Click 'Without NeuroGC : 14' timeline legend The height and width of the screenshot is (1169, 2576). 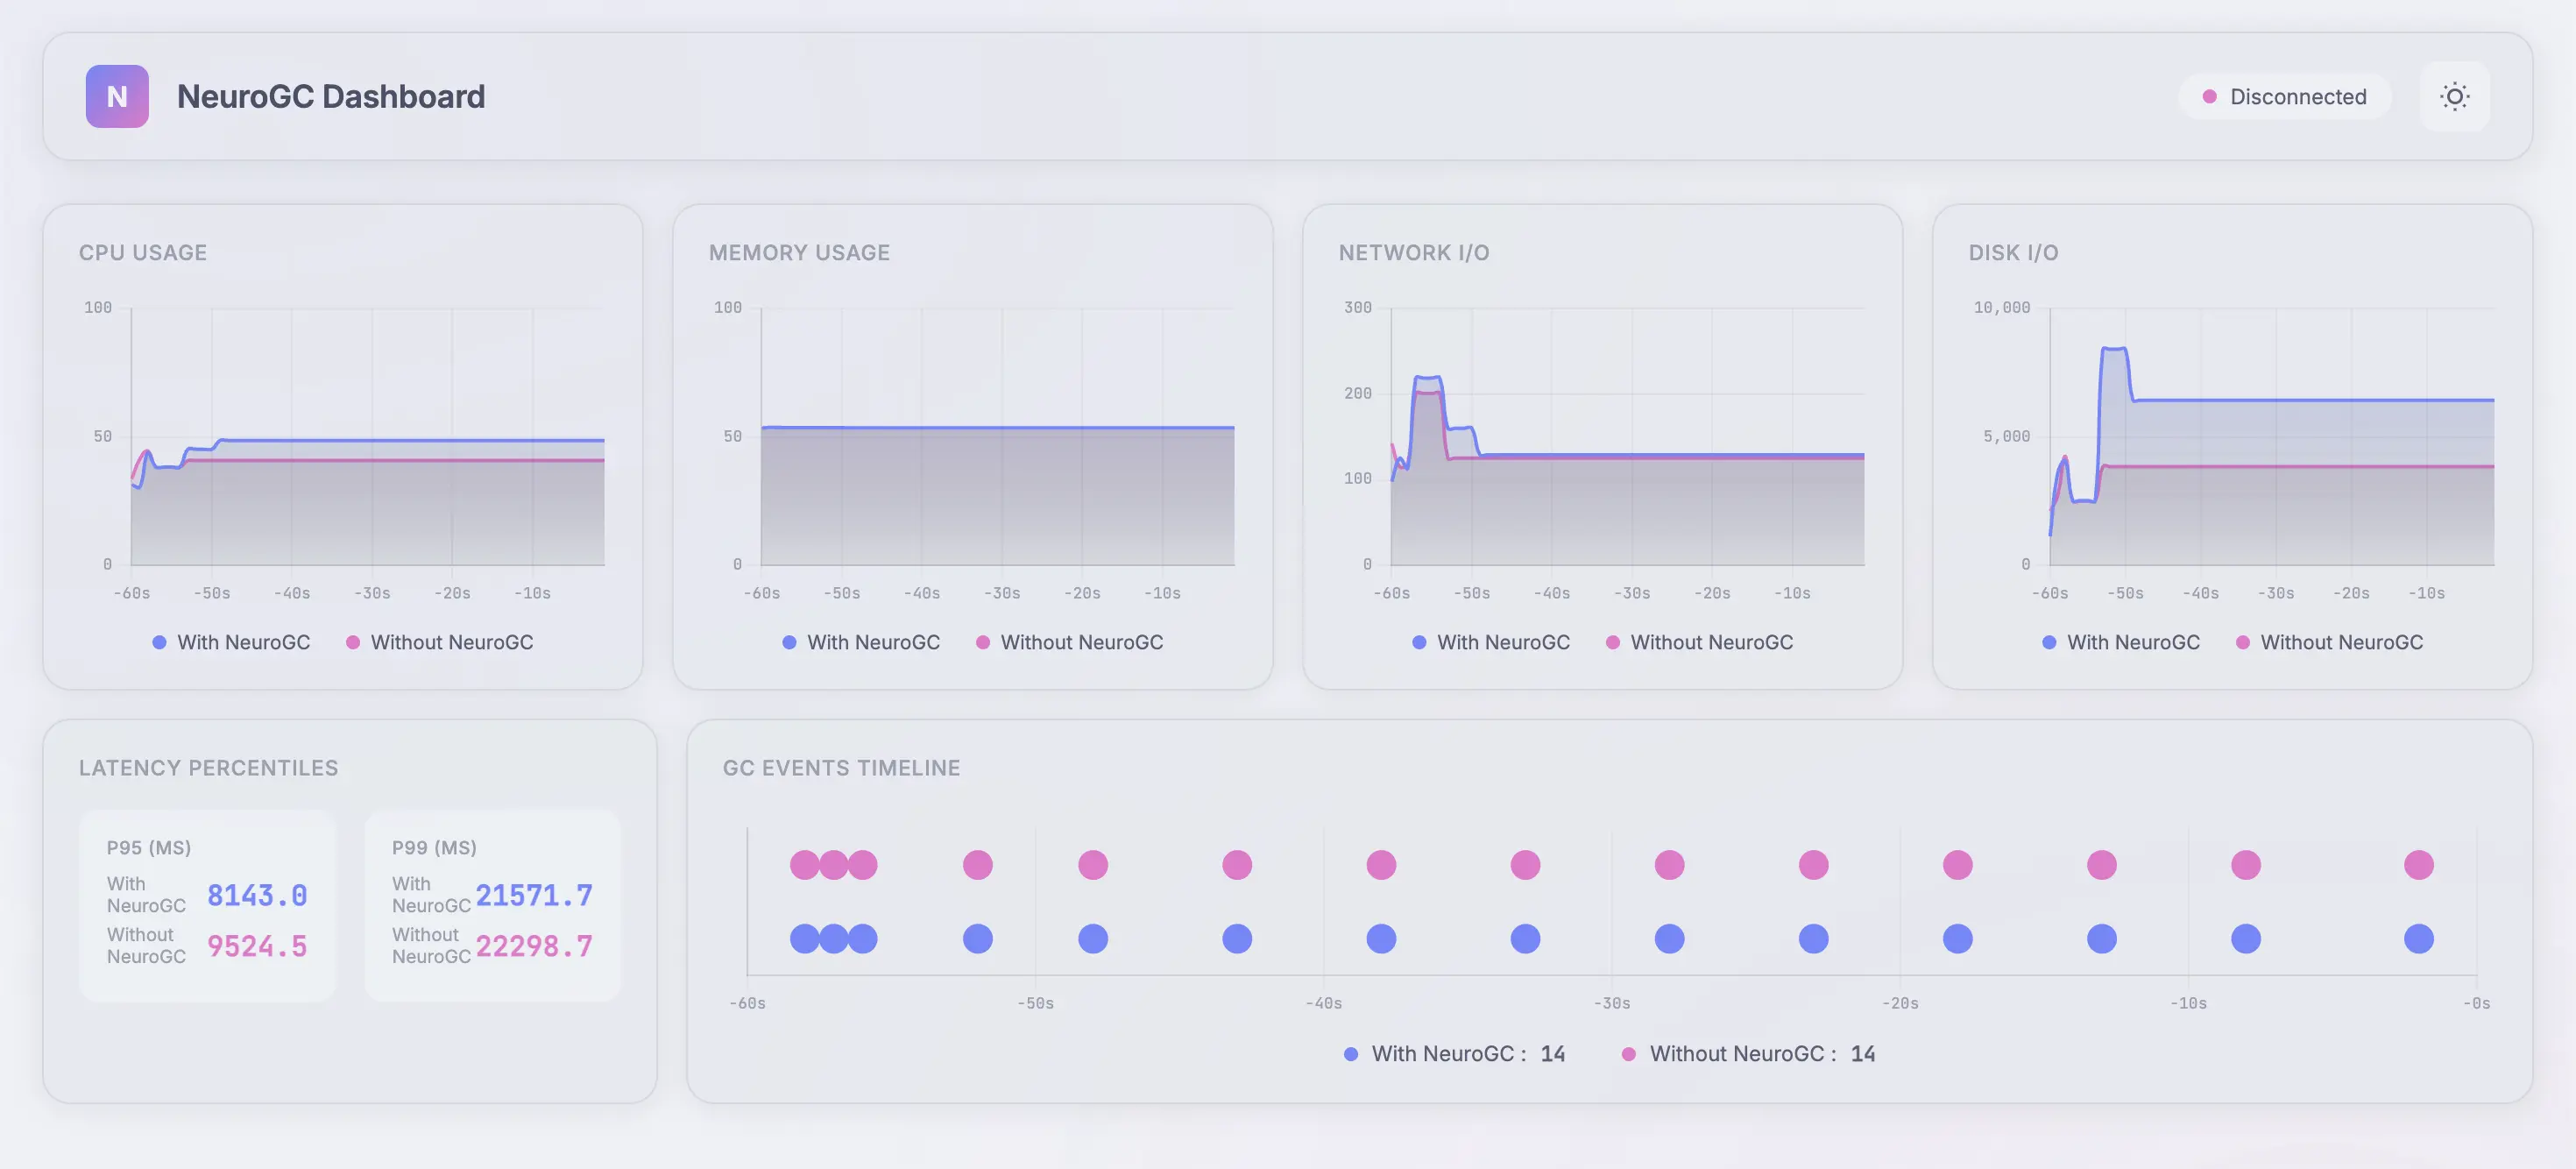(1747, 1053)
